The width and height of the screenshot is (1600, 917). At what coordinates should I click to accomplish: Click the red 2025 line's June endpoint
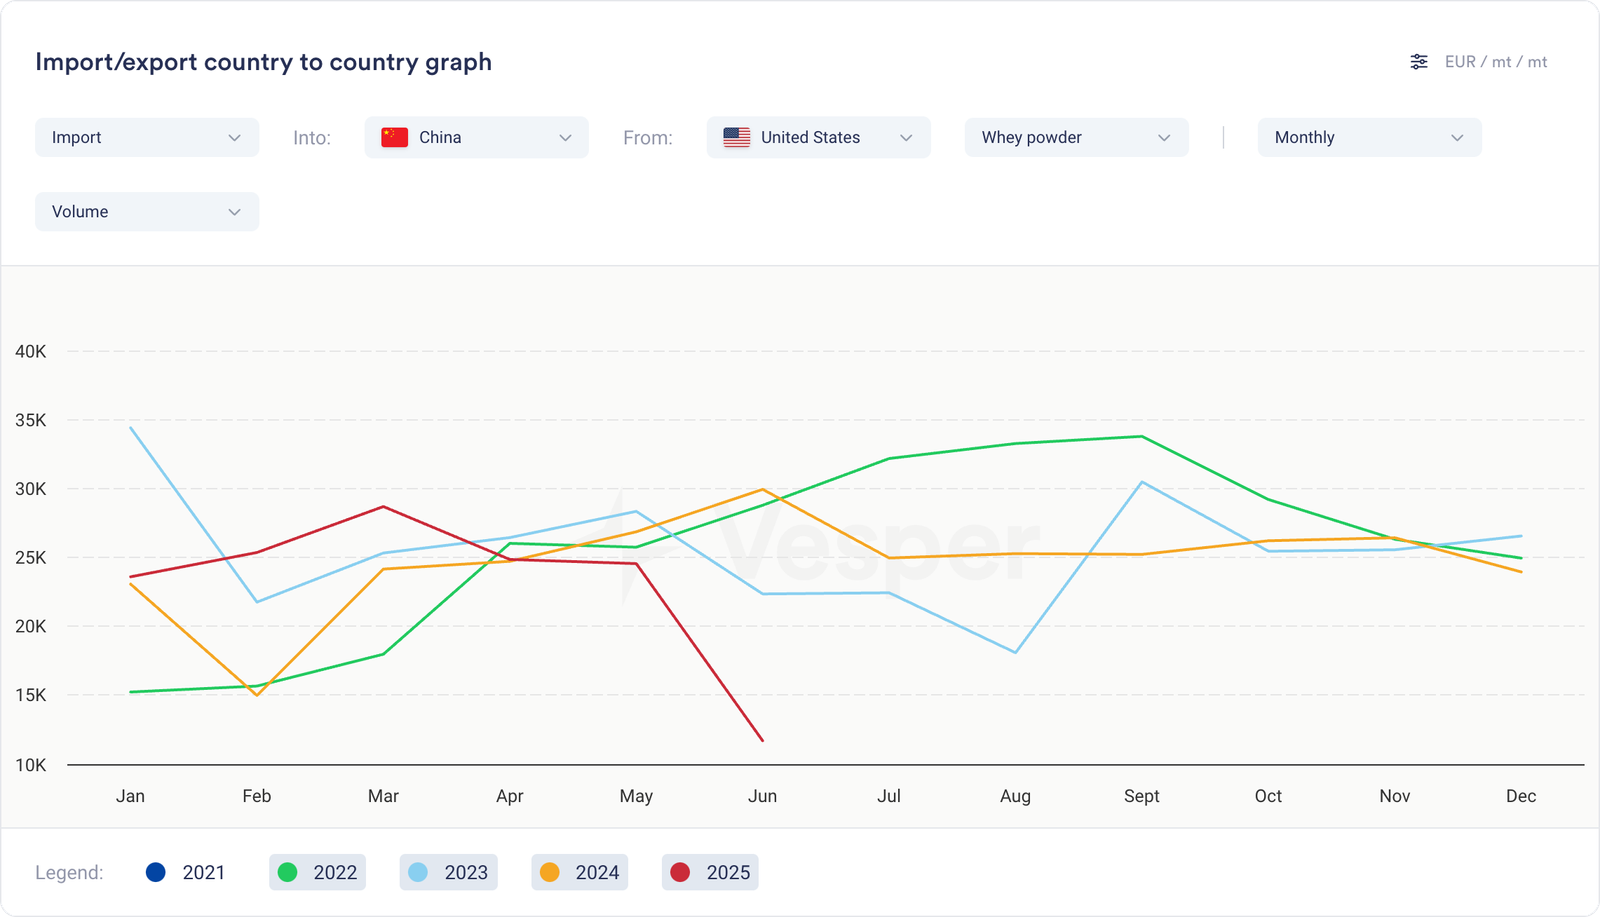tap(763, 741)
